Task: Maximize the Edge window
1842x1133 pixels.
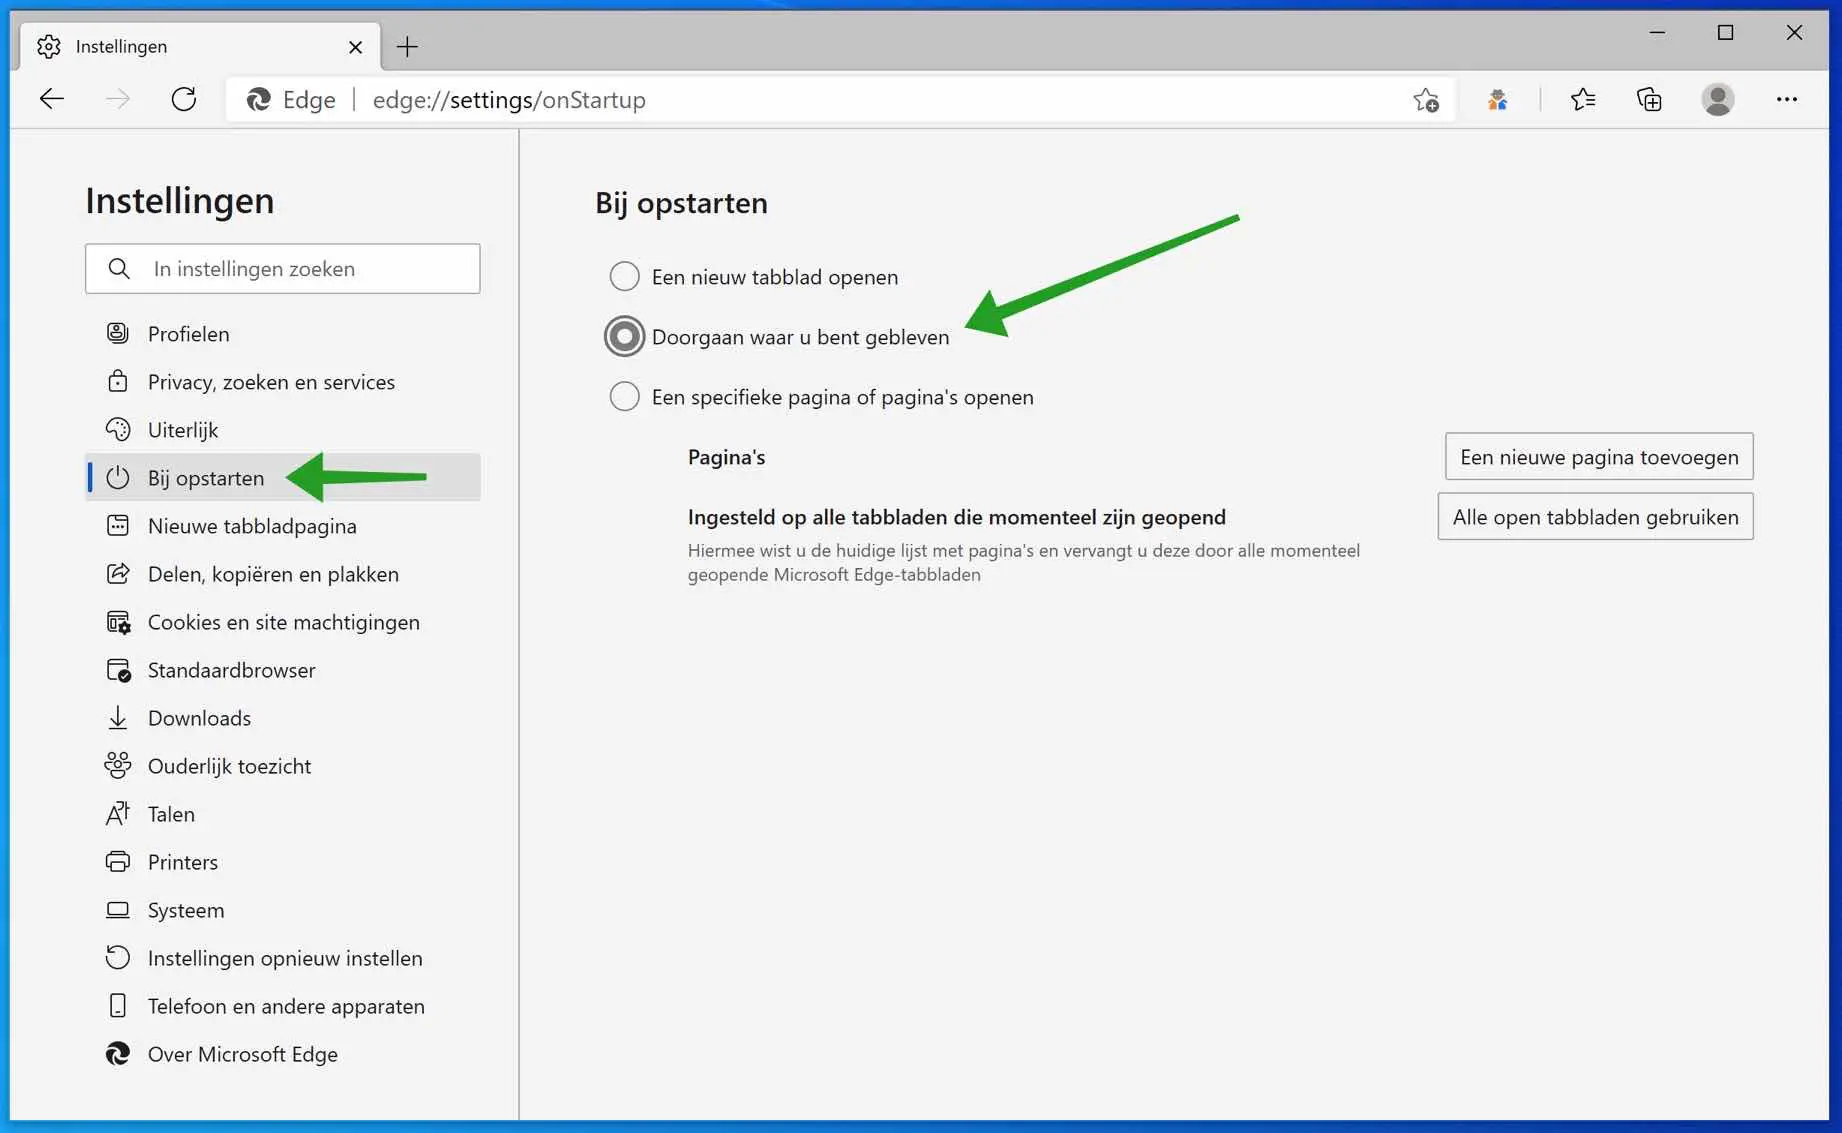Action: (x=1725, y=33)
